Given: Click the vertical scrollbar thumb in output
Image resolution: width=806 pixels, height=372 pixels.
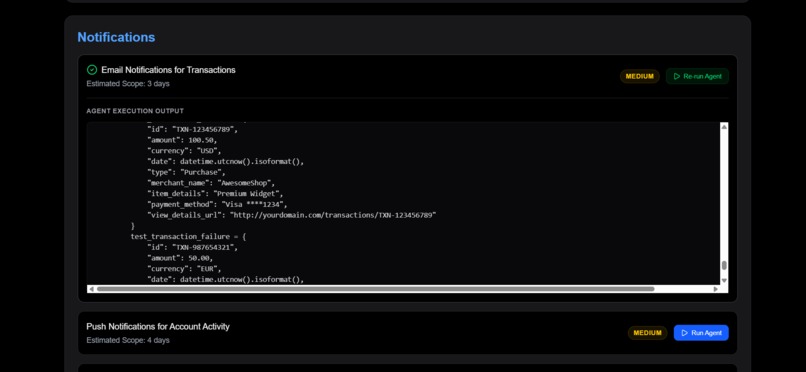Looking at the screenshot, I should (724, 265).
